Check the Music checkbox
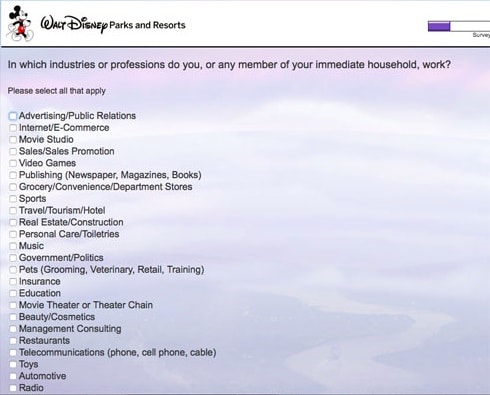Screen dimensions: 490x395 pos(13,246)
